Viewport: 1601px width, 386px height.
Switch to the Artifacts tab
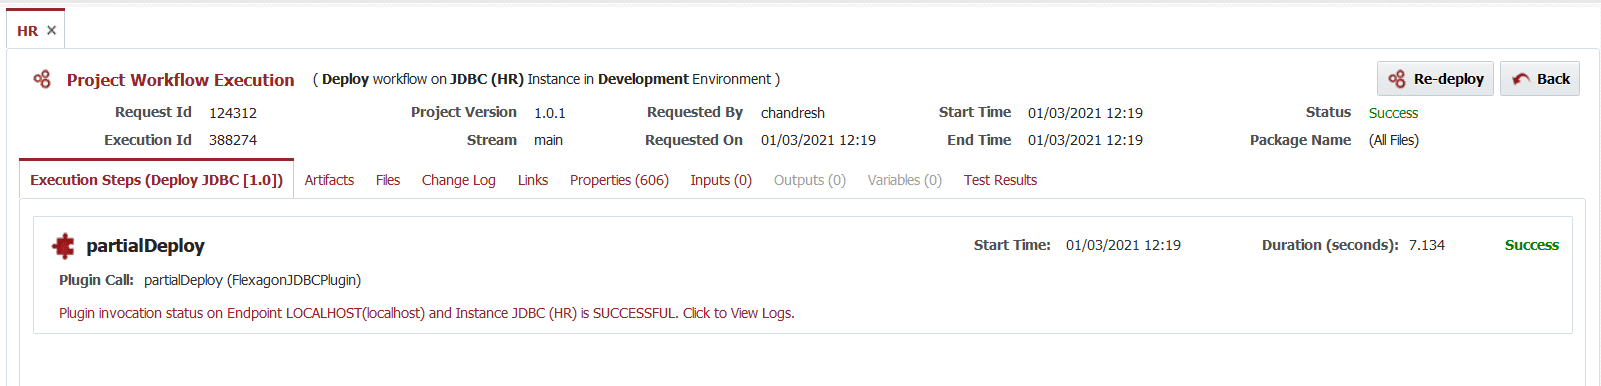point(329,180)
